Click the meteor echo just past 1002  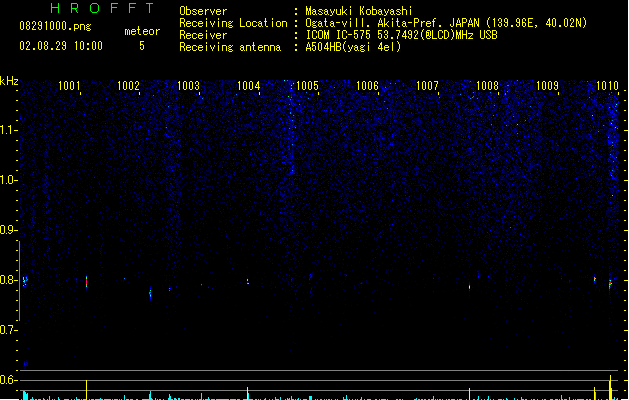(150, 294)
